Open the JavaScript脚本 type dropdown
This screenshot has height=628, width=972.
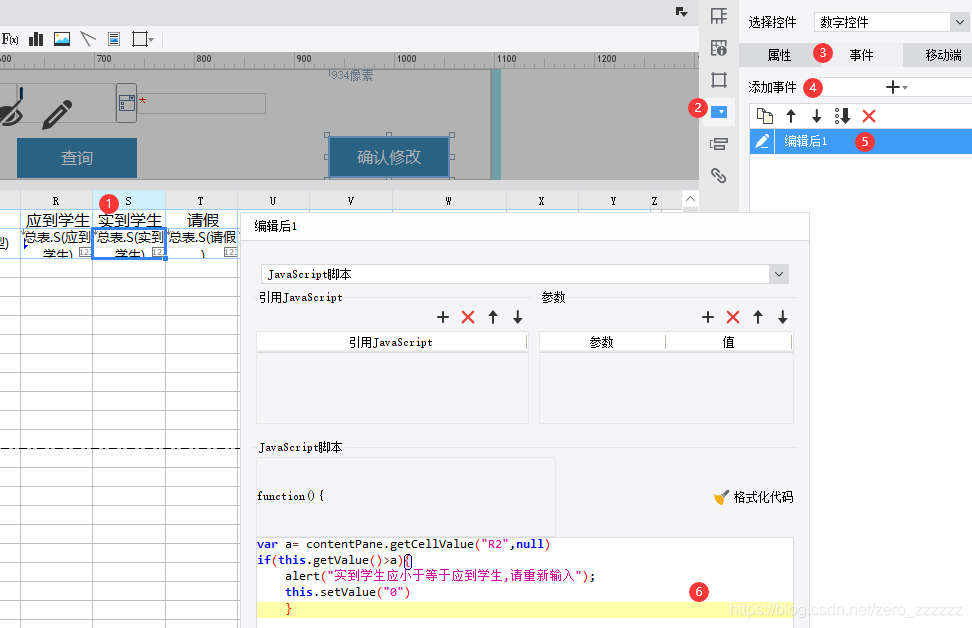point(525,274)
